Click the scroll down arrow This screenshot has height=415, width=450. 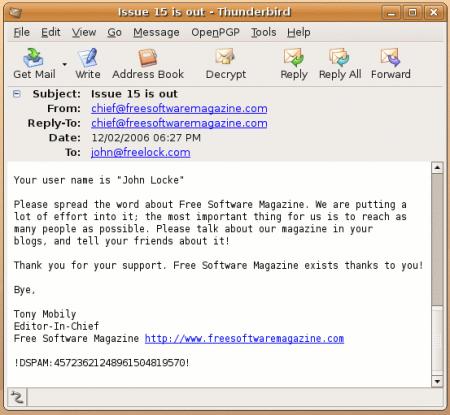click(x=437, y=381)
